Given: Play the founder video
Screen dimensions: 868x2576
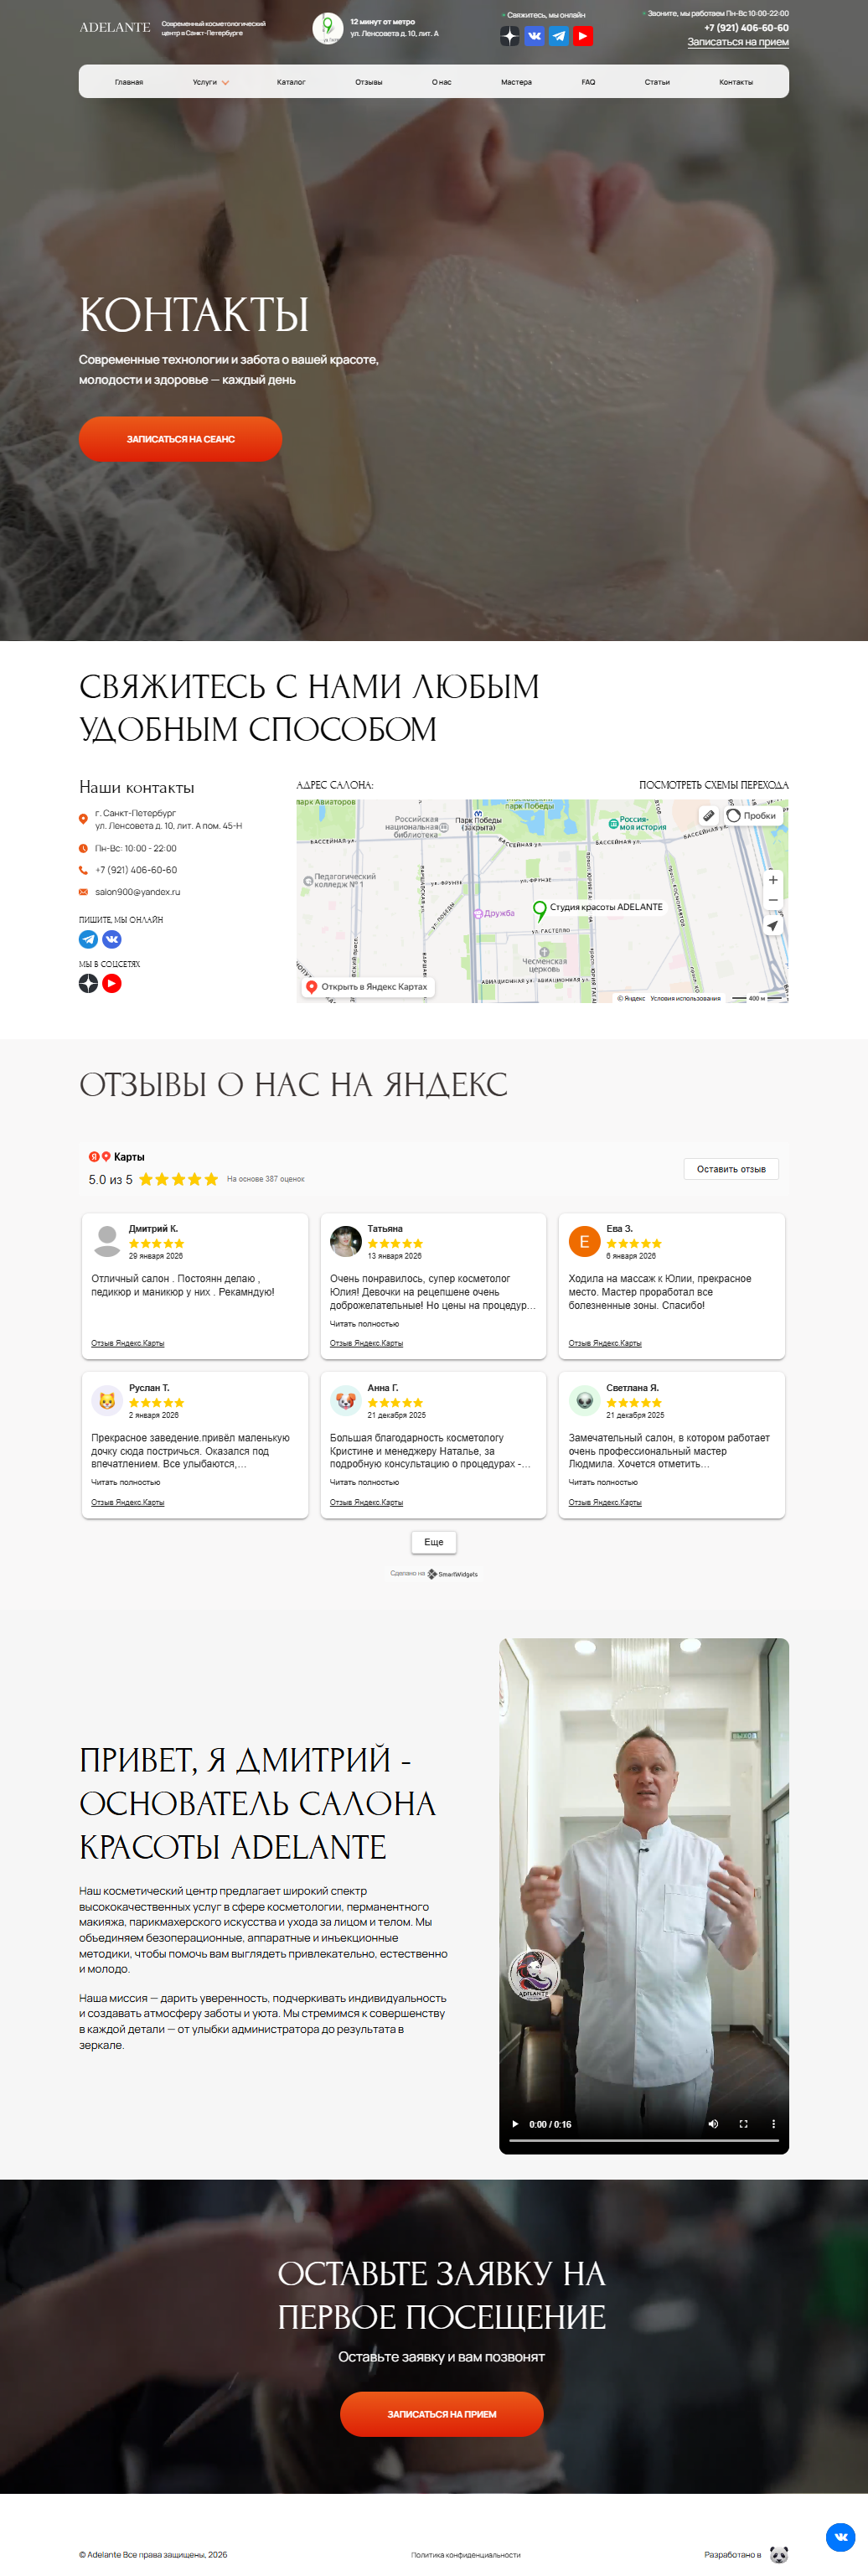Looking at the screenshot, I should 515,2123.
